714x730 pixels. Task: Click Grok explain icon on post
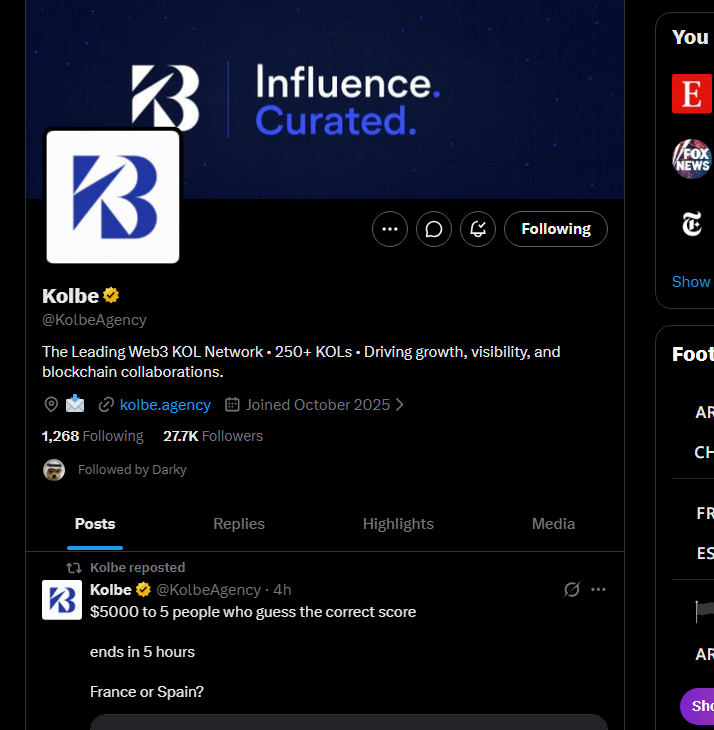coord(571,589)
